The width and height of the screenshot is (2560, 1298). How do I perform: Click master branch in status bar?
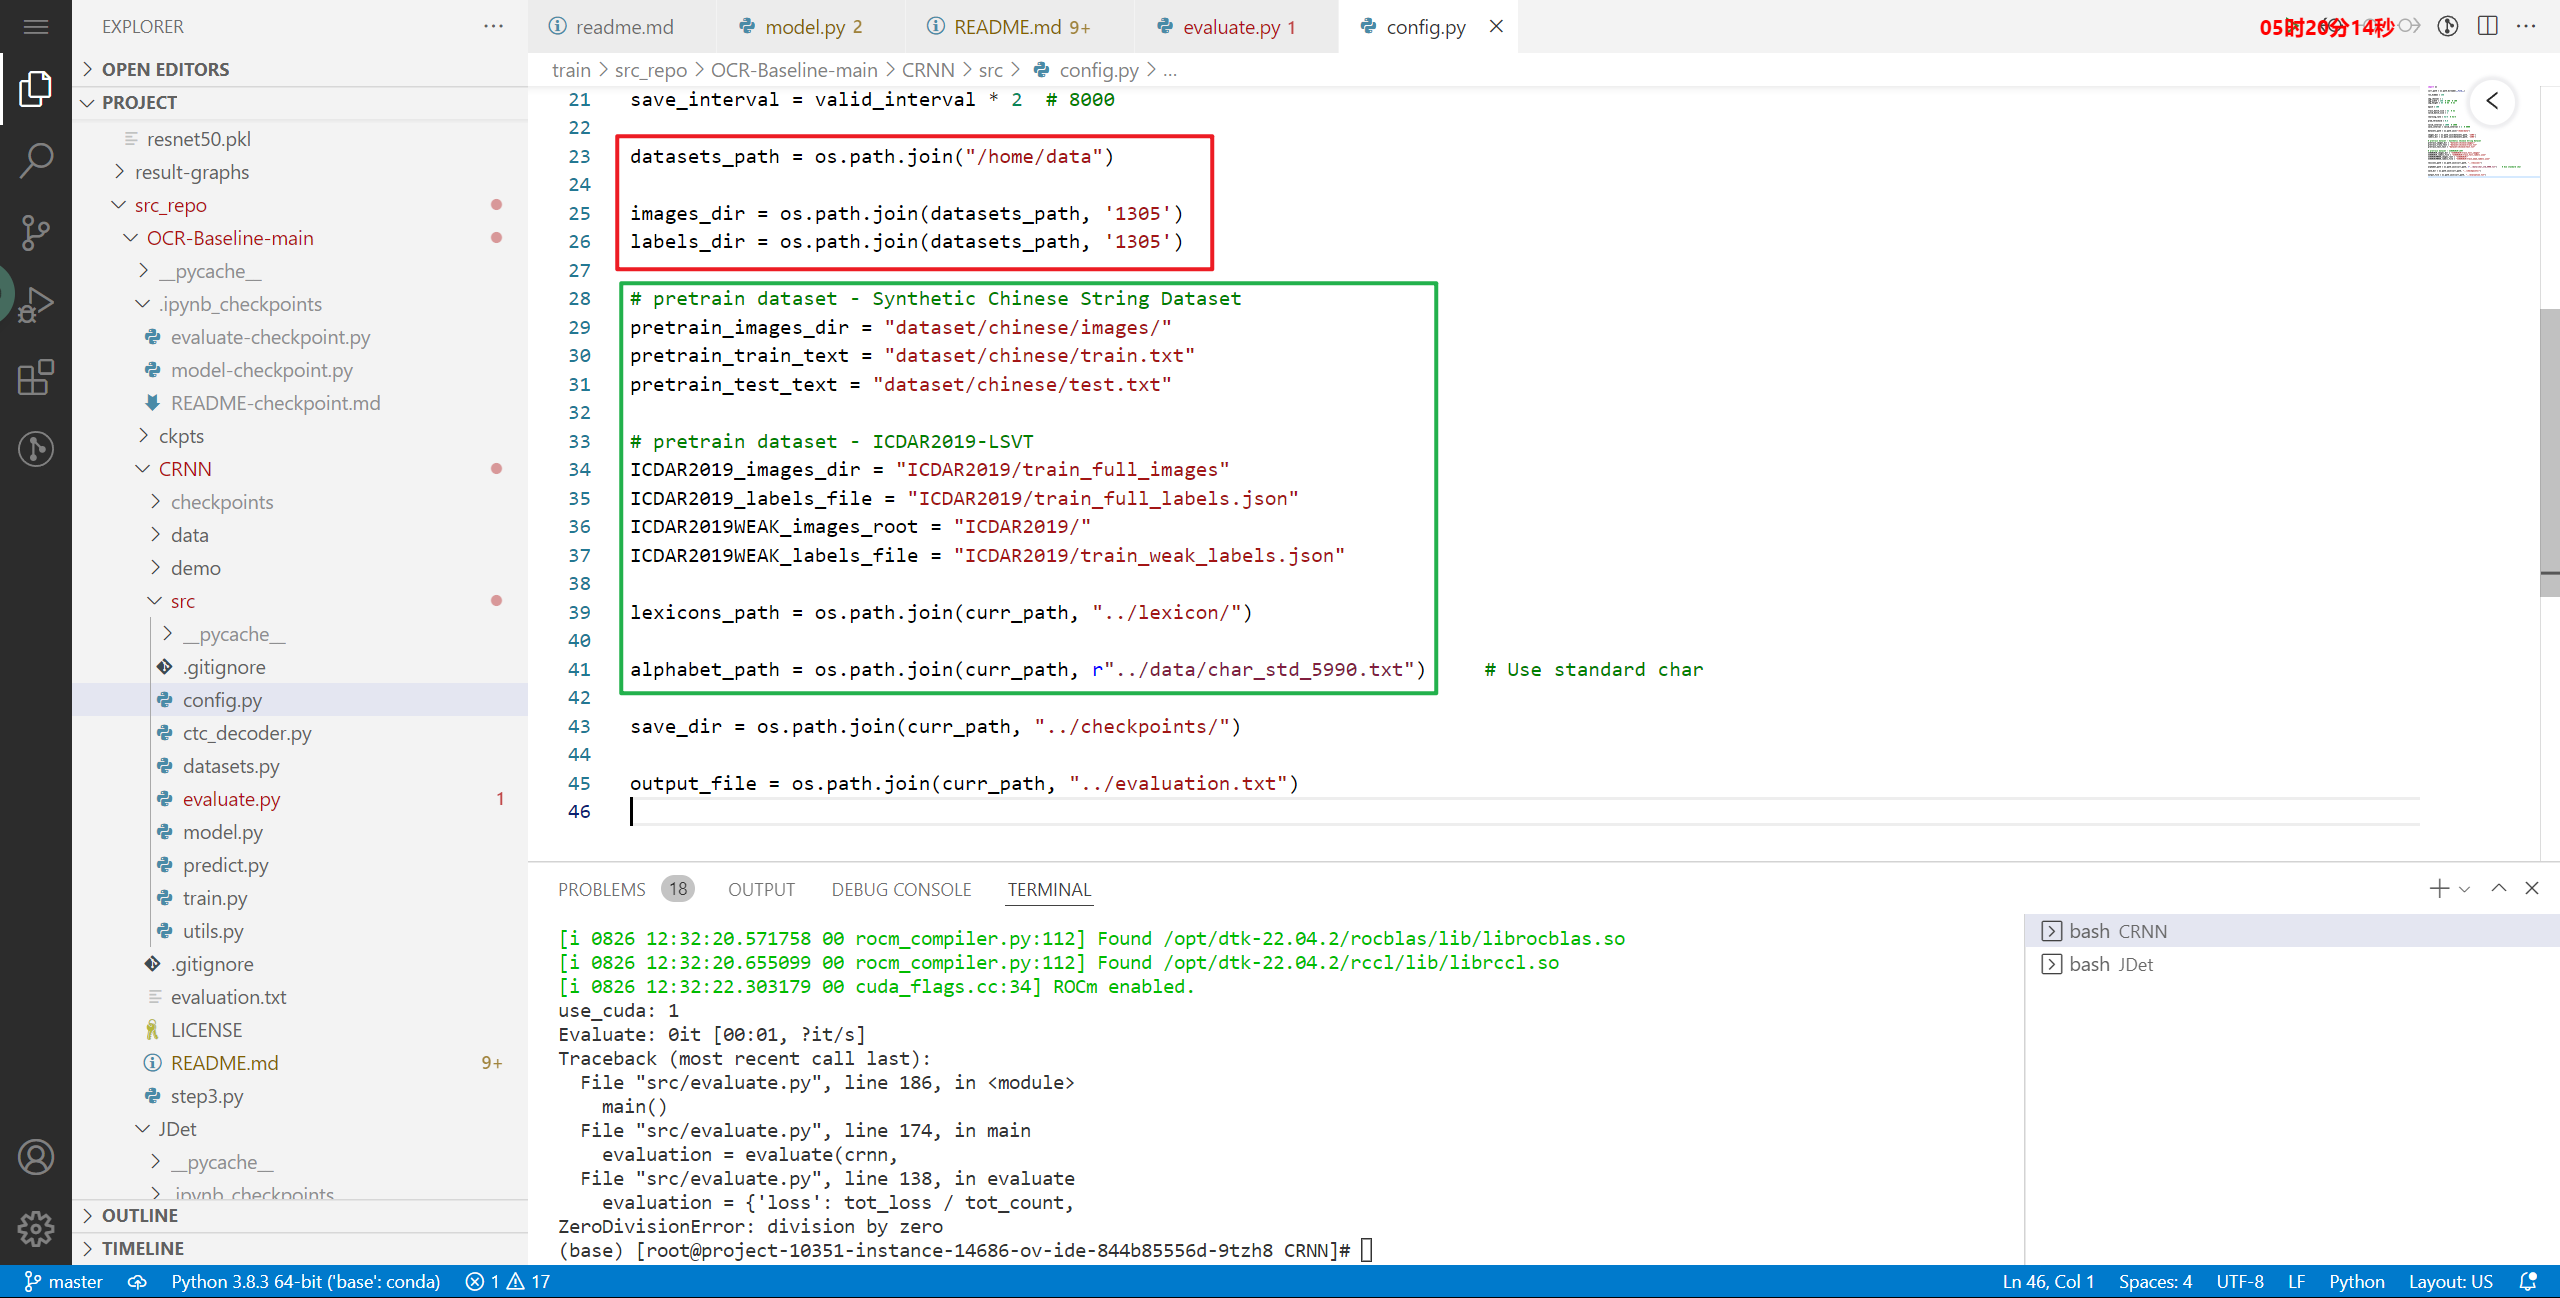click(x=64, y=1281)
